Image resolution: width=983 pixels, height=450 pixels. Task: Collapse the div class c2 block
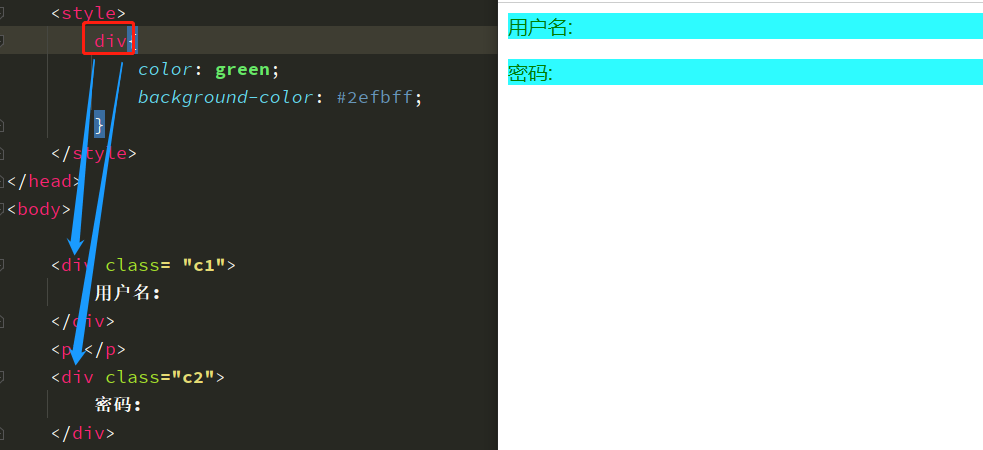(x=2, y=377)
